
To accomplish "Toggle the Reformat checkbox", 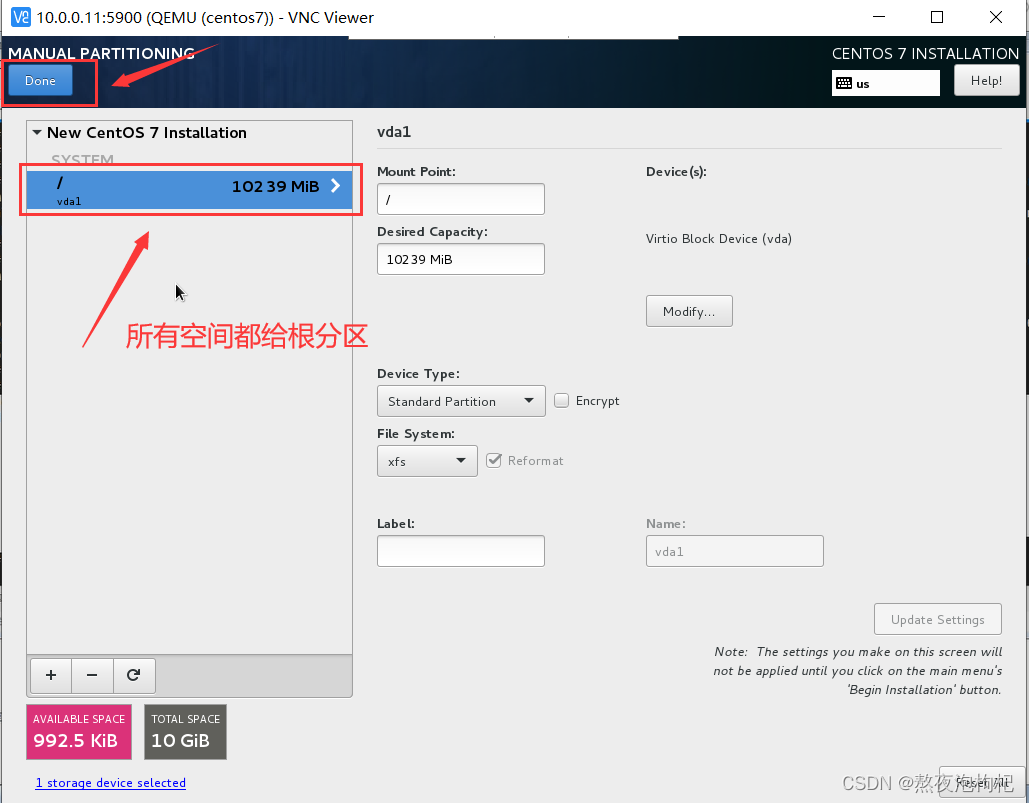I will pyautogui.click(x=494, y=461).
